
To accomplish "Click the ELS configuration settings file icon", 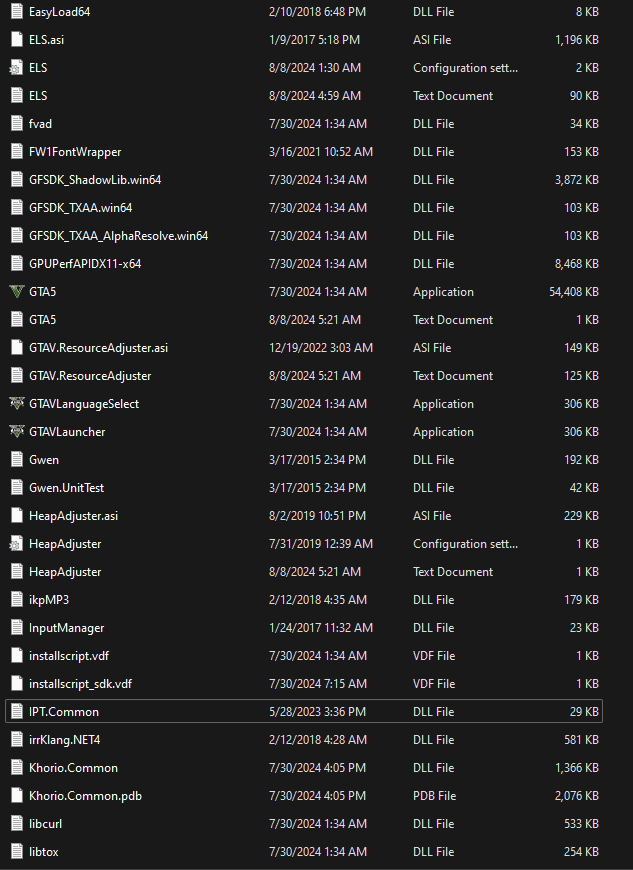I will point(16,68).
